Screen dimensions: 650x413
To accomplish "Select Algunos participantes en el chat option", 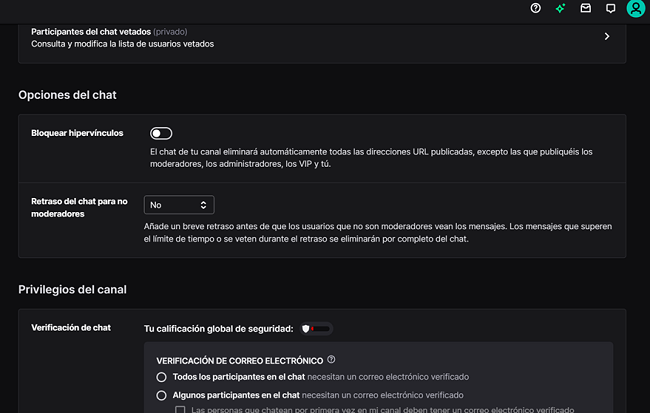I will pyautogui.click(x=162, y=396).
